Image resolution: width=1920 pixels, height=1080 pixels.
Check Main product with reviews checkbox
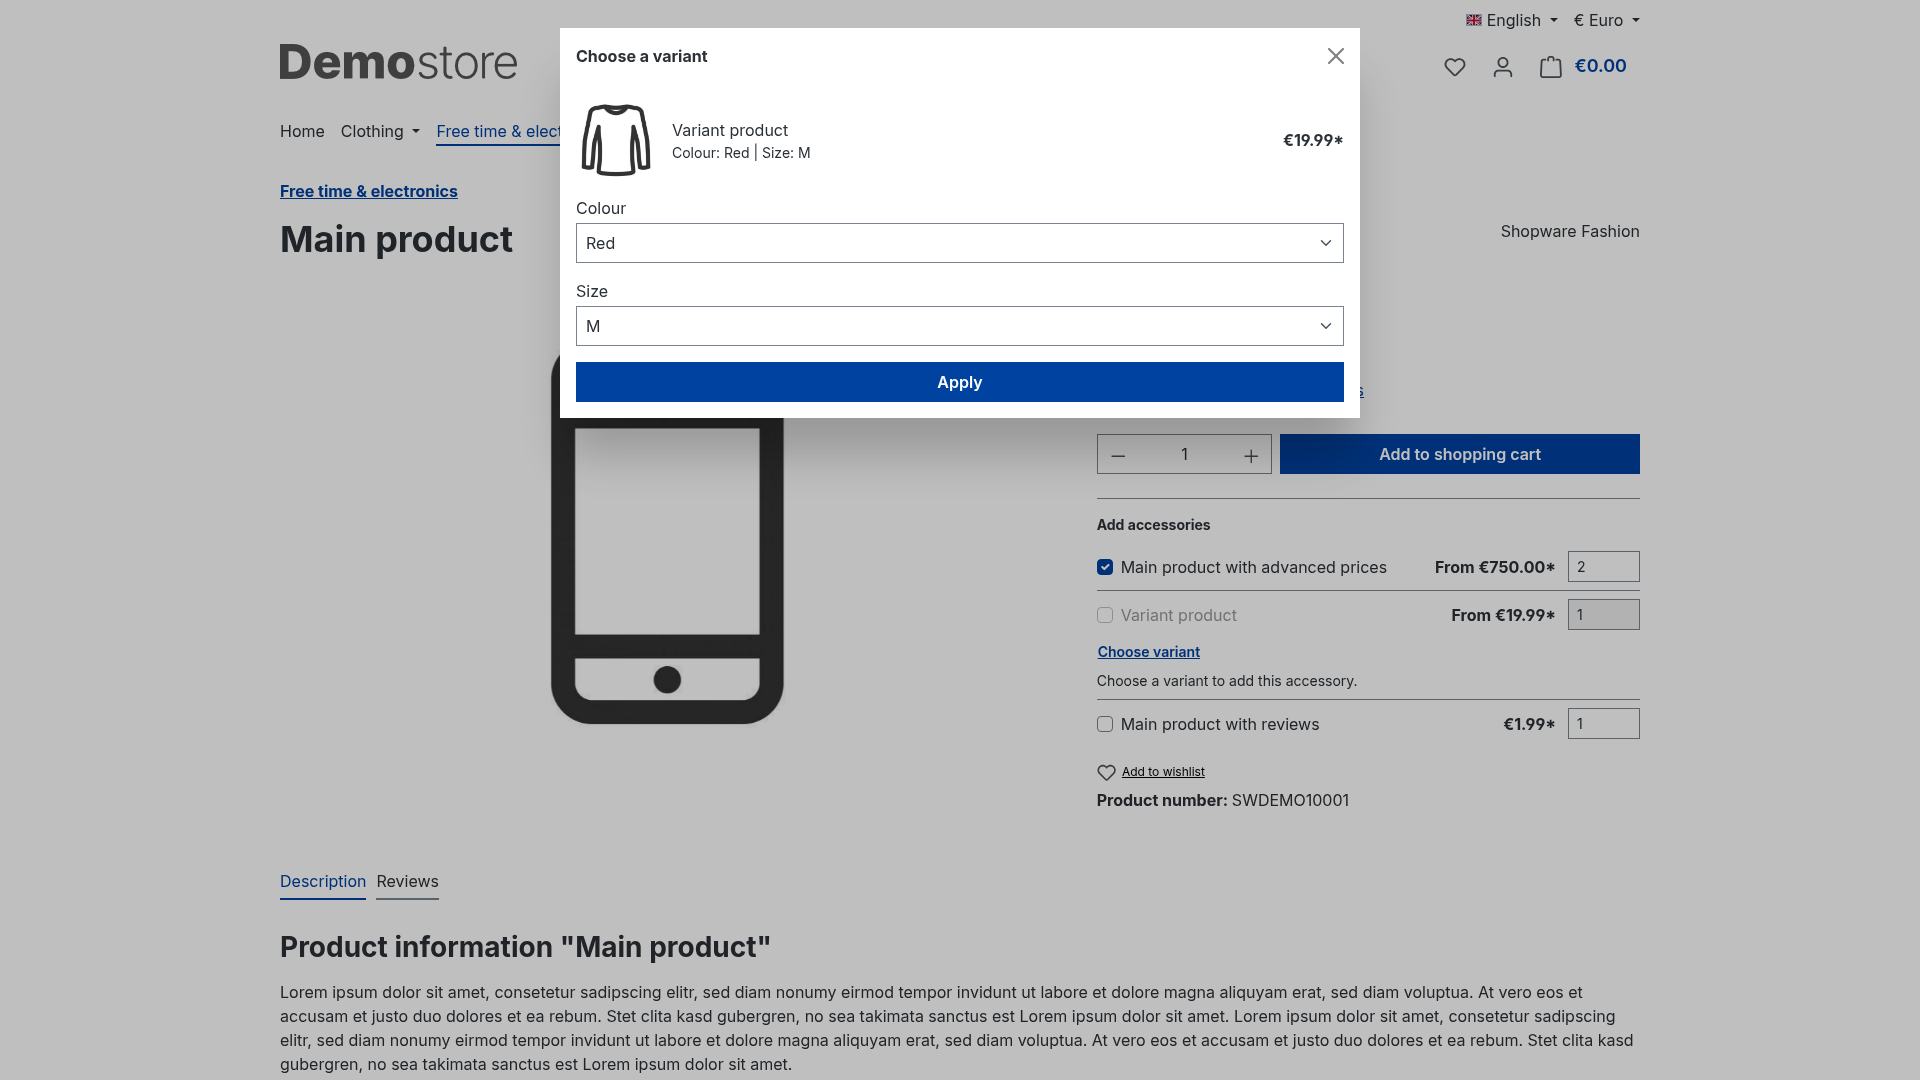coord(1105,724)
